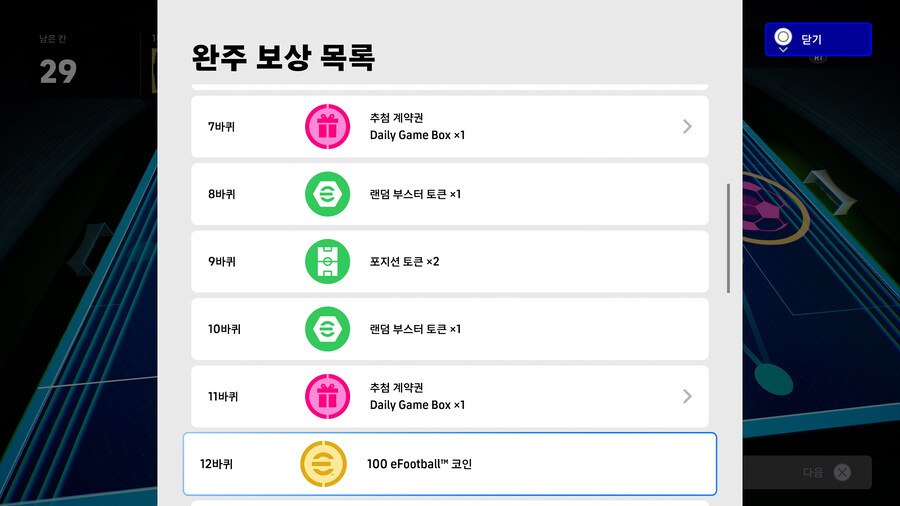Click the 10바퀴 random booster token icon

click(327, 329)
